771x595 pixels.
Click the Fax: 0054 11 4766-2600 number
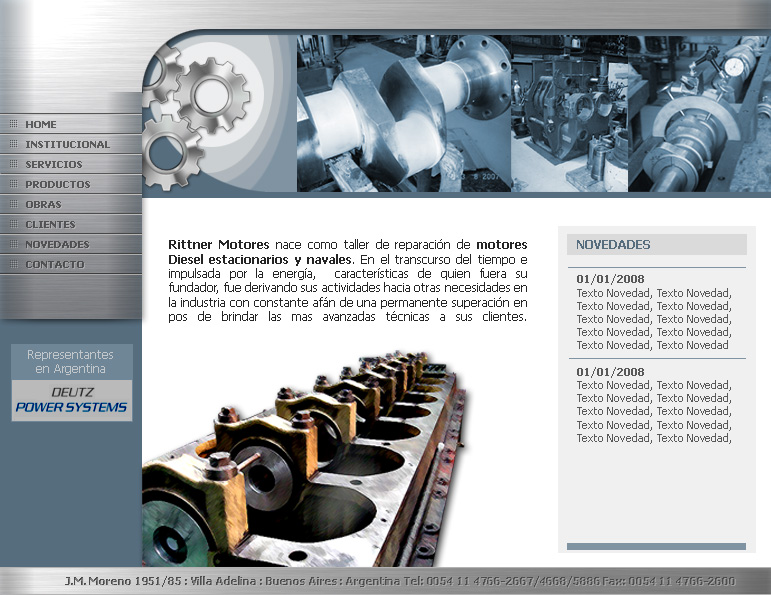coord(669,581)
